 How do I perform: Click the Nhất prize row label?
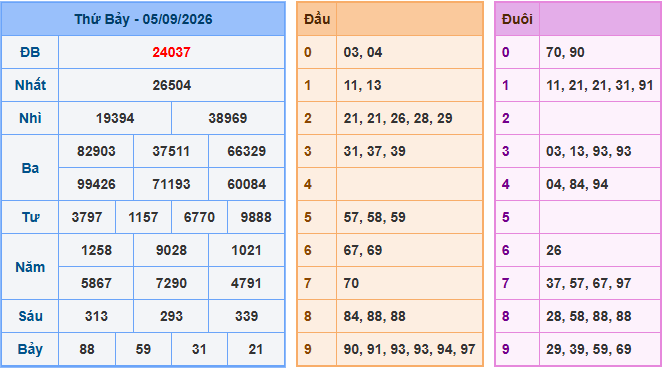pos(30,85)
